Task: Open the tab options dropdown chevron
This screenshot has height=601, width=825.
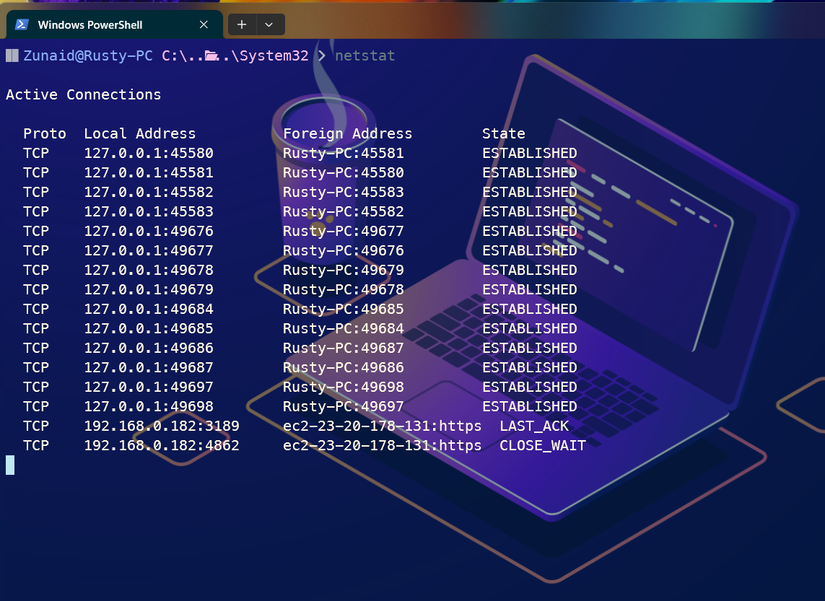Action: (x=268, y=24)
